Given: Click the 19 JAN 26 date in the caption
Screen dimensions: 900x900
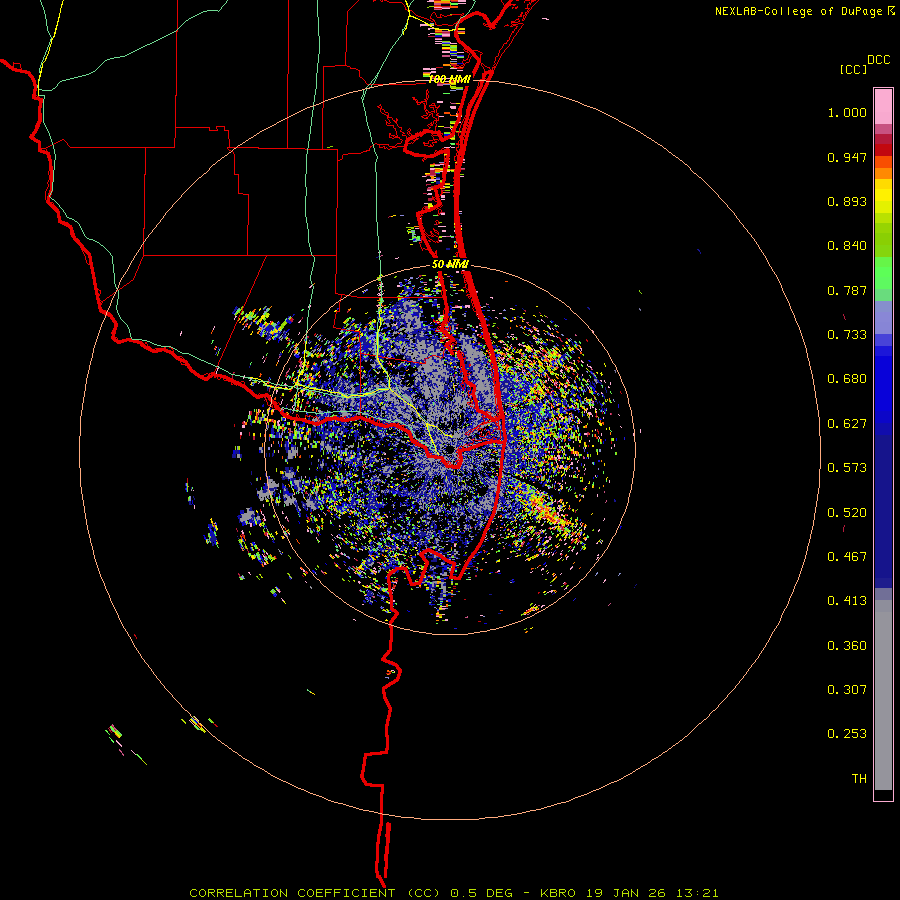Looking at the screenshot, I should point(624,893).
